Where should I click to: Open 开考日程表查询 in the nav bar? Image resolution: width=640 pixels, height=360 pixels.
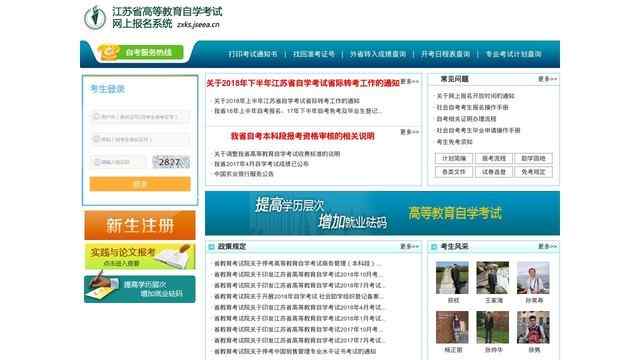tap(445, 54)
